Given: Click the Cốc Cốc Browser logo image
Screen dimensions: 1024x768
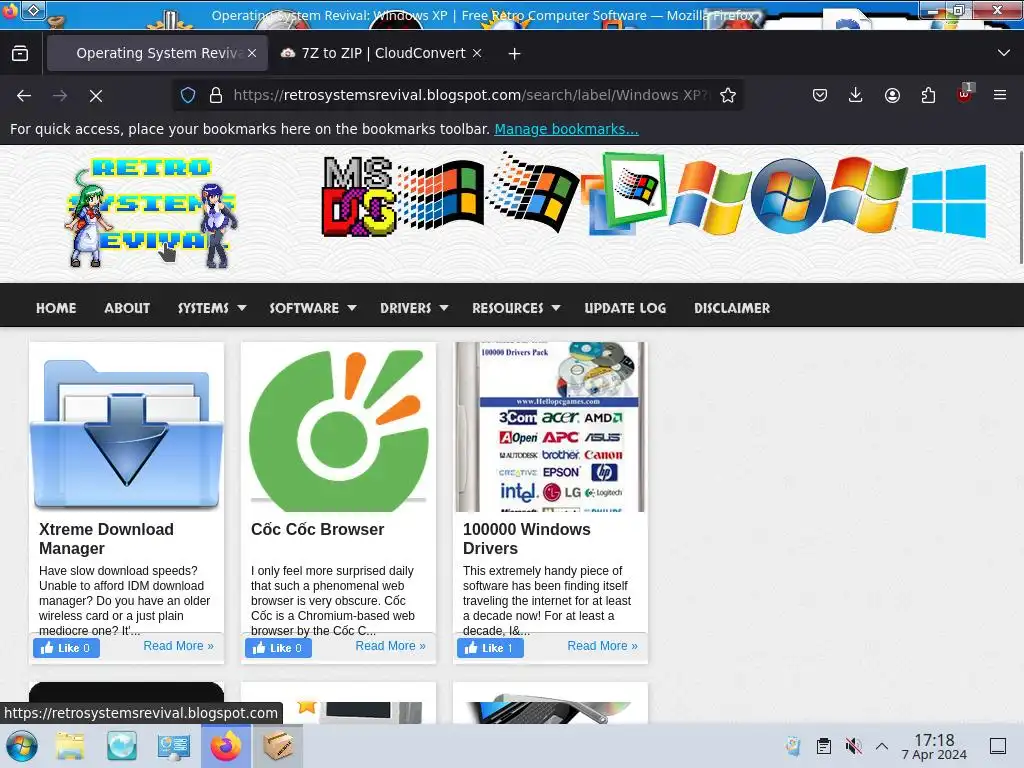Looking at the screenshot, I should (338, 427).
